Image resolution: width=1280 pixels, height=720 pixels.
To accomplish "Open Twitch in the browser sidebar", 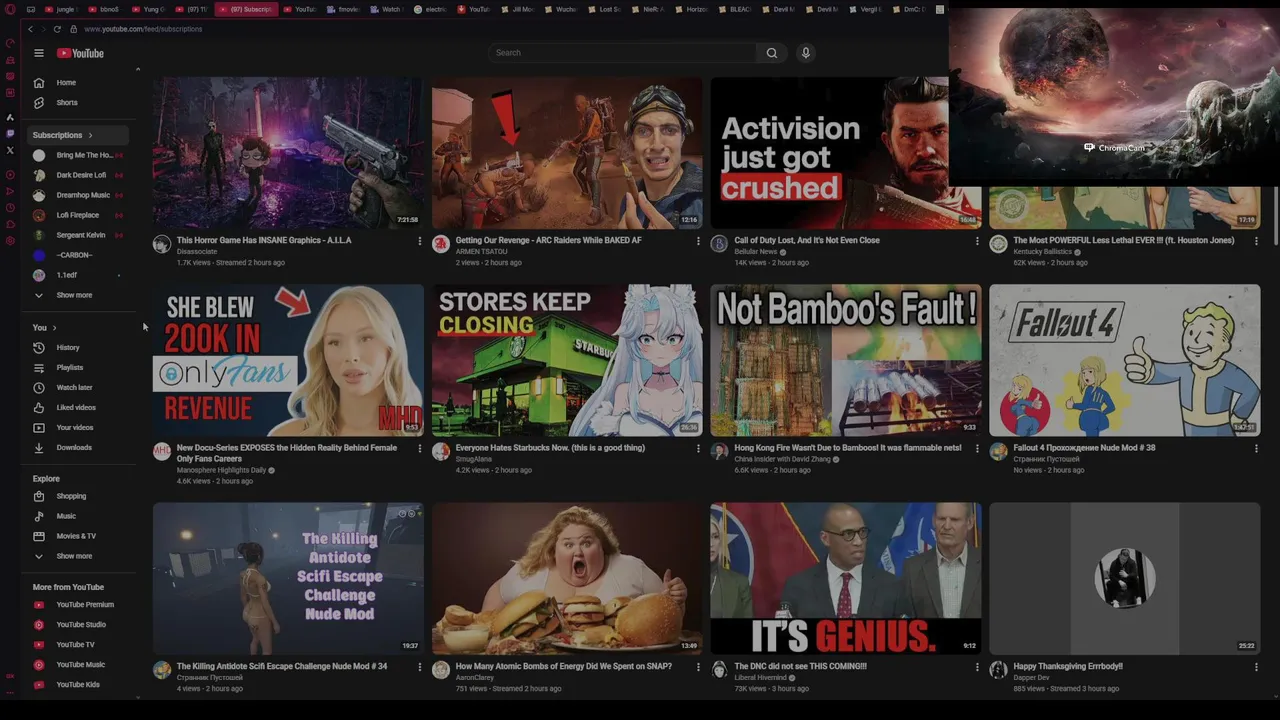I will [10, 133].
